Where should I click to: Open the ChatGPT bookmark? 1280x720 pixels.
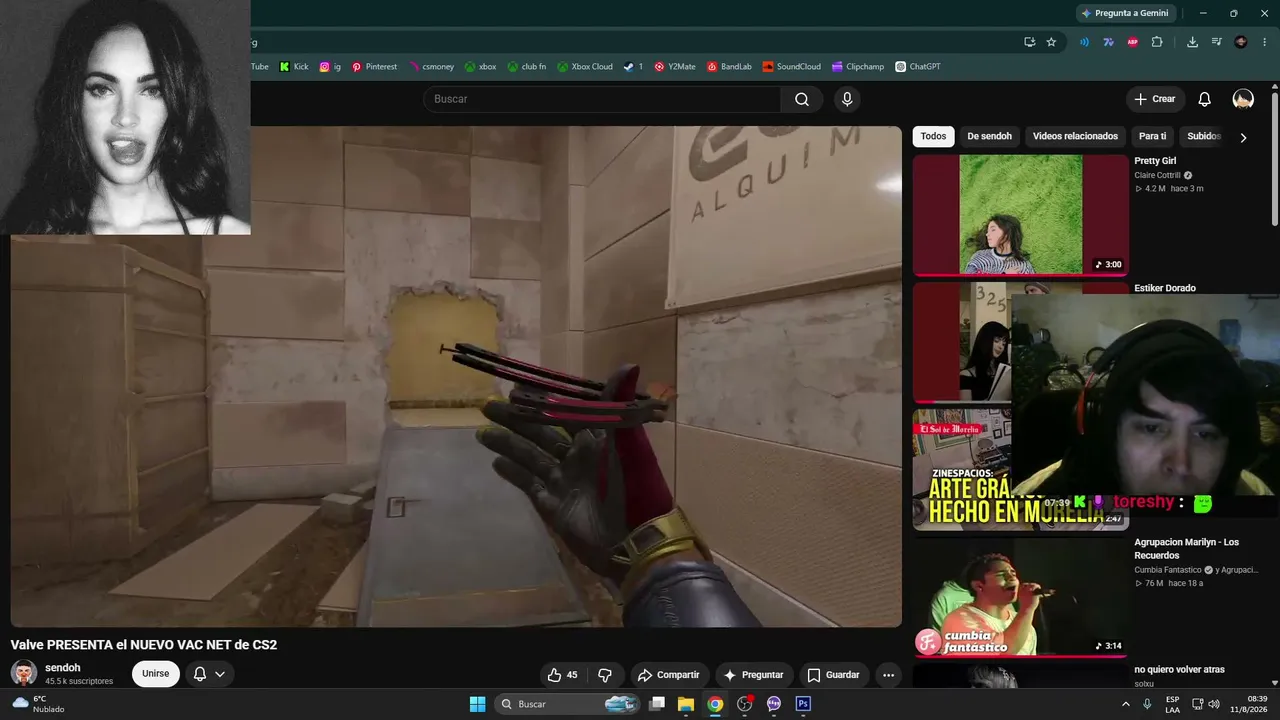[918, 67]
